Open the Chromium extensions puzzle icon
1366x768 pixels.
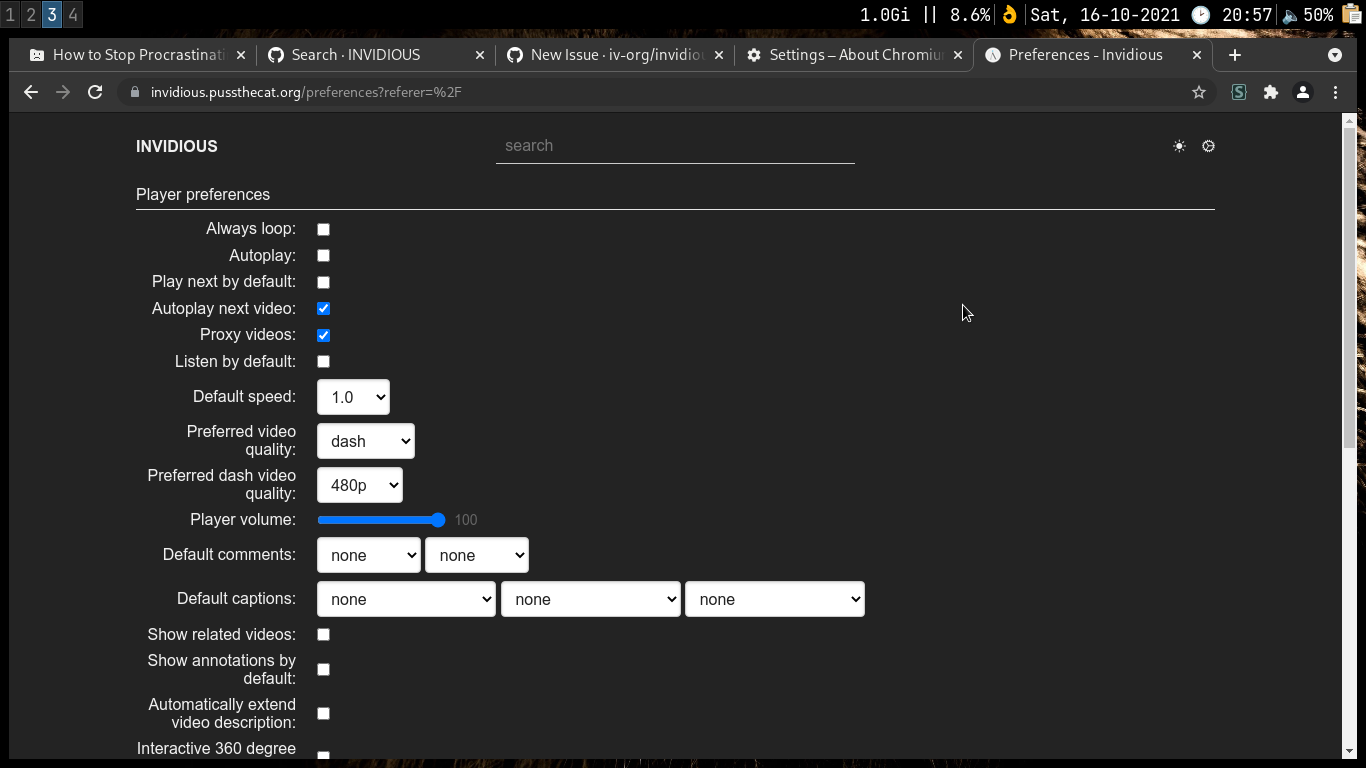coord(1270,91)
